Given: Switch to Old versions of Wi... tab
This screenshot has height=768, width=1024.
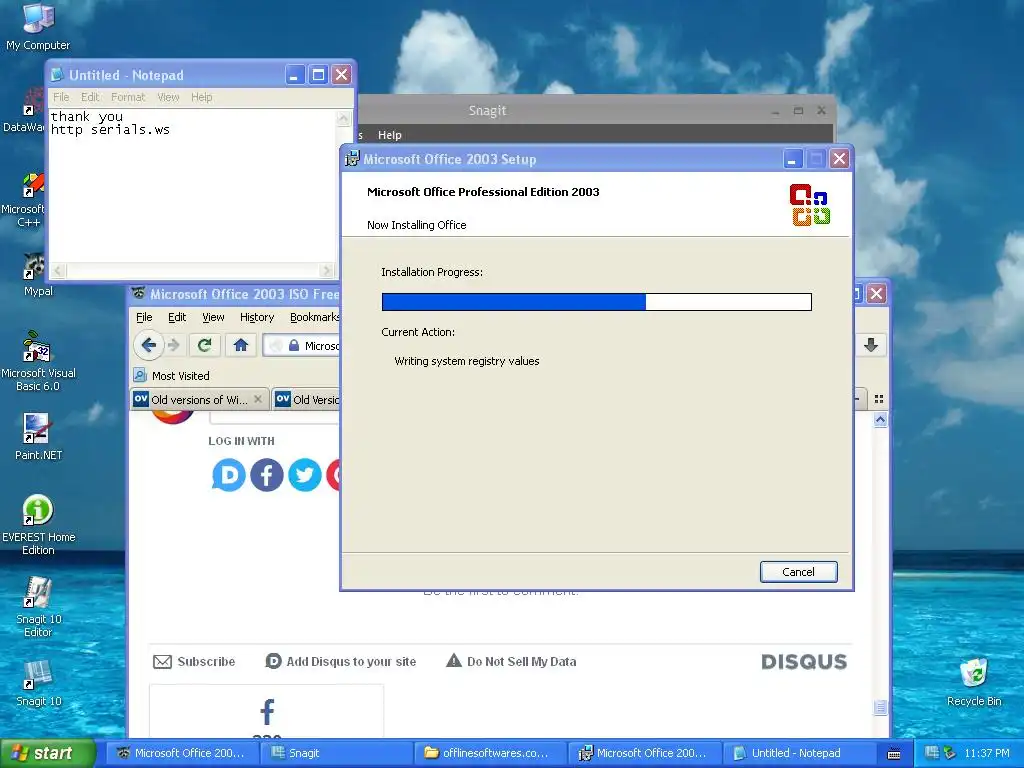Looking at the screenshot, I should pyautogui.click(x=199, y=400).
